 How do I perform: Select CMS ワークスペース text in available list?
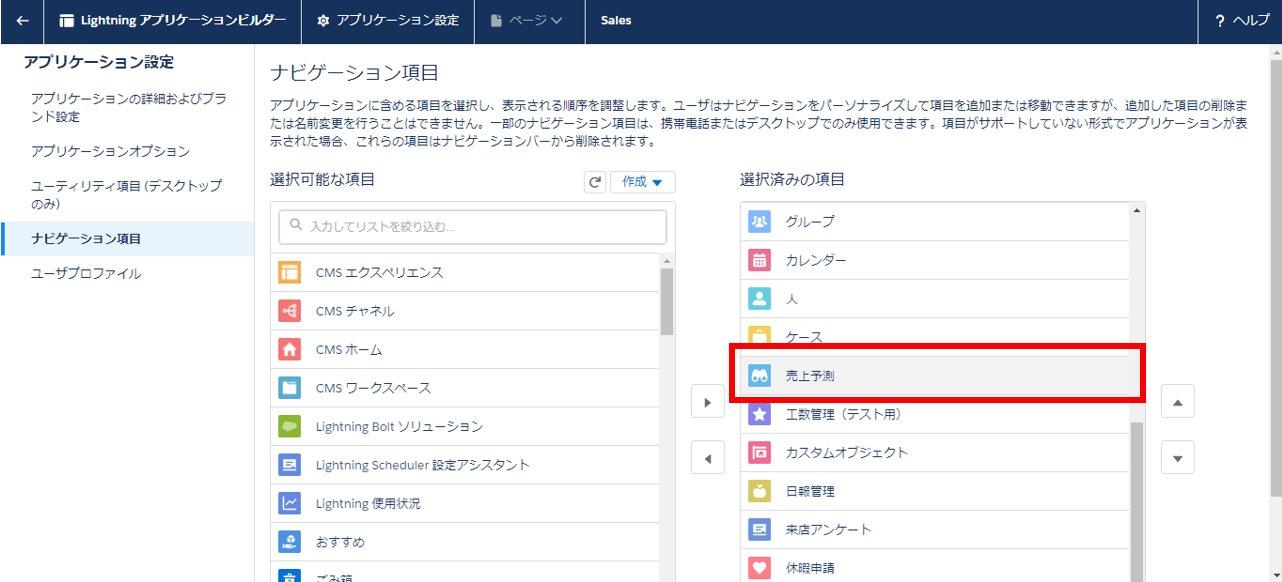373,388
